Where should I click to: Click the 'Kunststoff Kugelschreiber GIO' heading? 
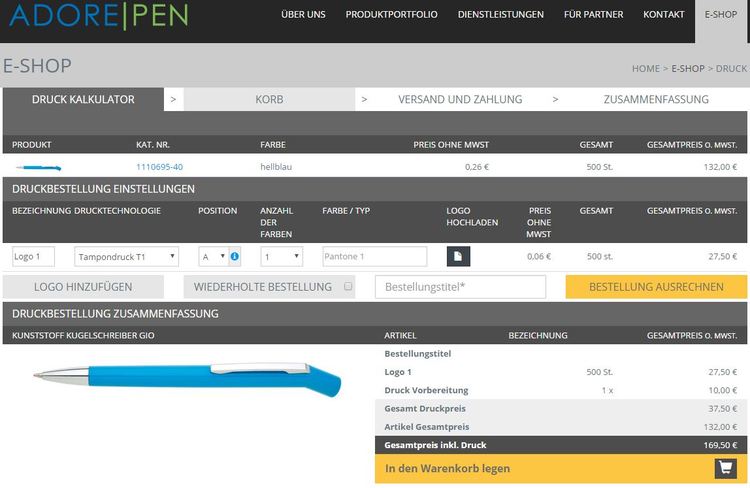click(x=83, y=335)
